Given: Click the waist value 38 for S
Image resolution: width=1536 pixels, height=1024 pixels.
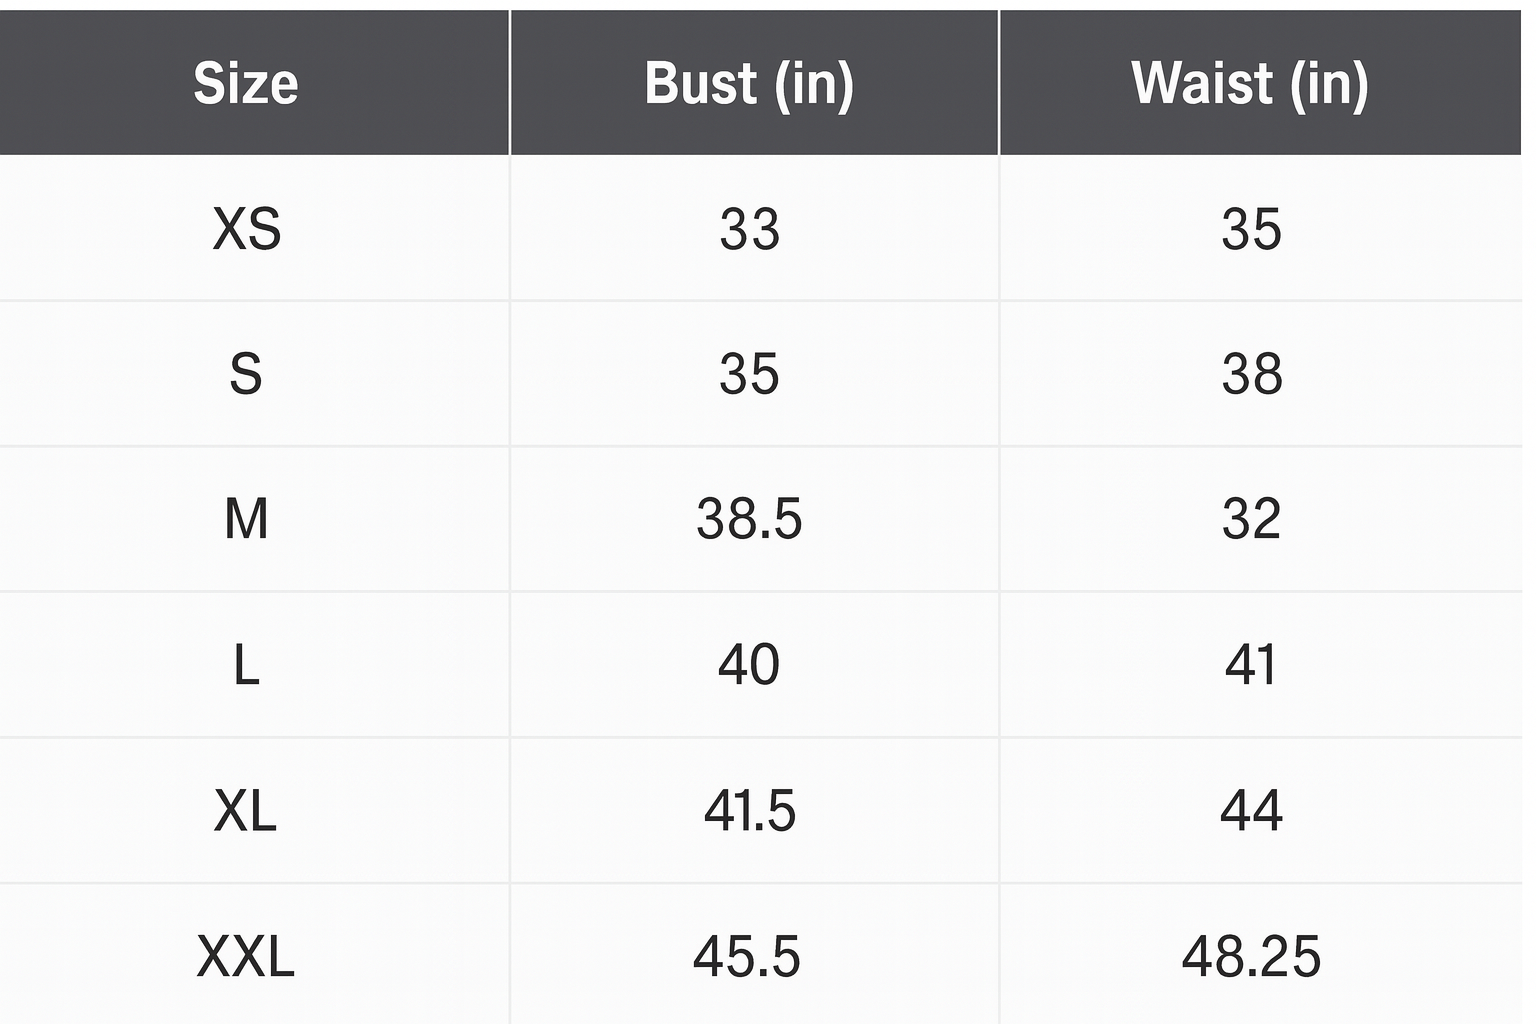Looking at the screenshot, I should pyautogui.click(x=1252, y=374).
